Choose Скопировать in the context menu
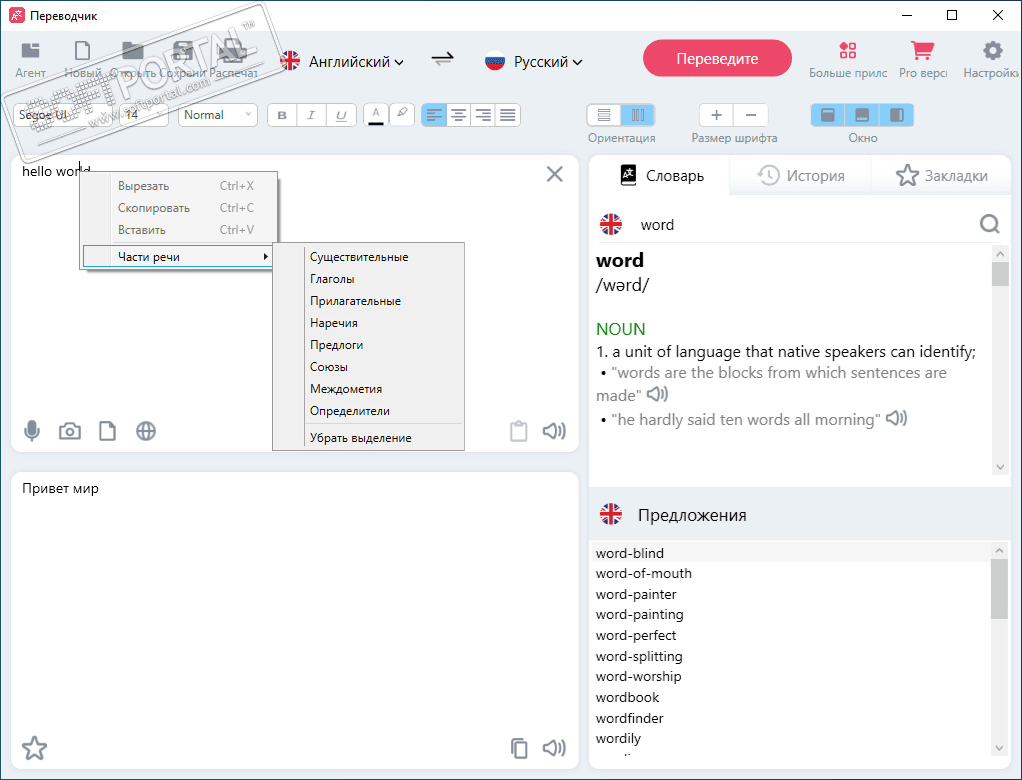This screenshot has height=780, width=1022. point(179,208)
